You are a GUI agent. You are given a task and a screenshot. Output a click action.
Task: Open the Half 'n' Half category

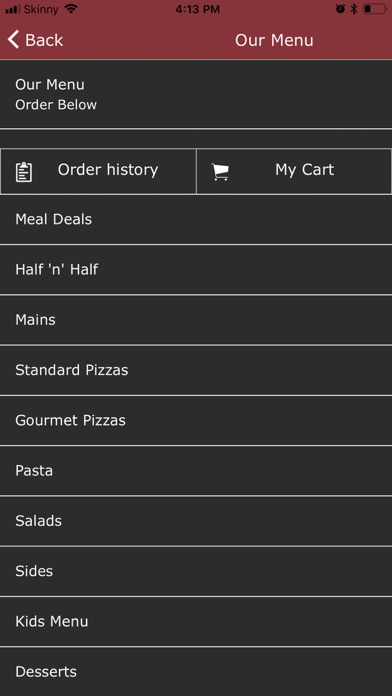[x=196, y=270]
